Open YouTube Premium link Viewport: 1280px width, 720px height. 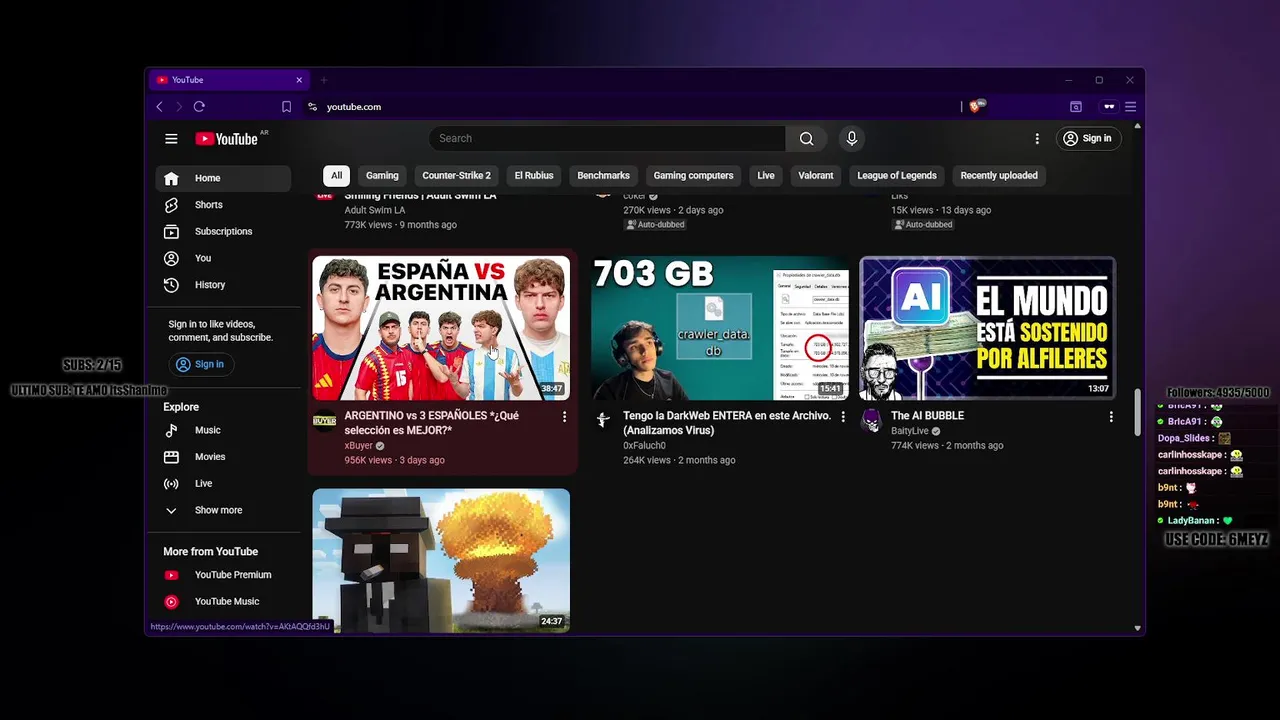[223, 575]
